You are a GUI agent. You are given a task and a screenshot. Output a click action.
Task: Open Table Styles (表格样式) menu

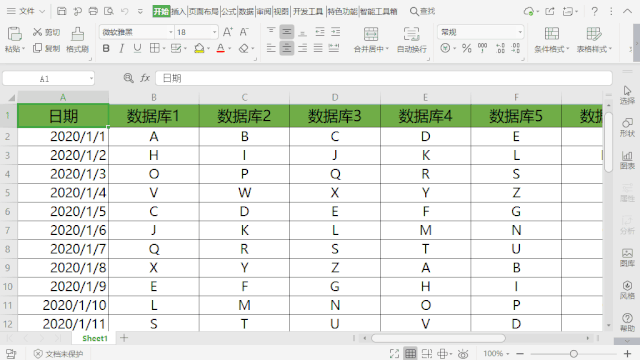[x=594, y=40]
